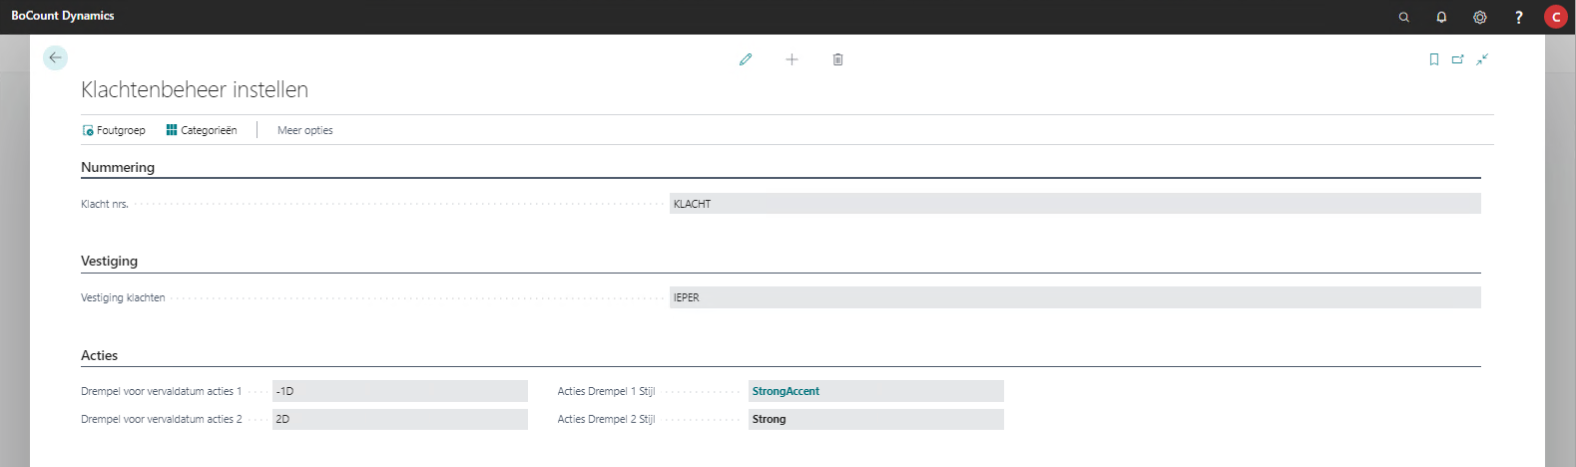Click Drempel voor vervaldatum acties 1 field

[x=399, y=392]
